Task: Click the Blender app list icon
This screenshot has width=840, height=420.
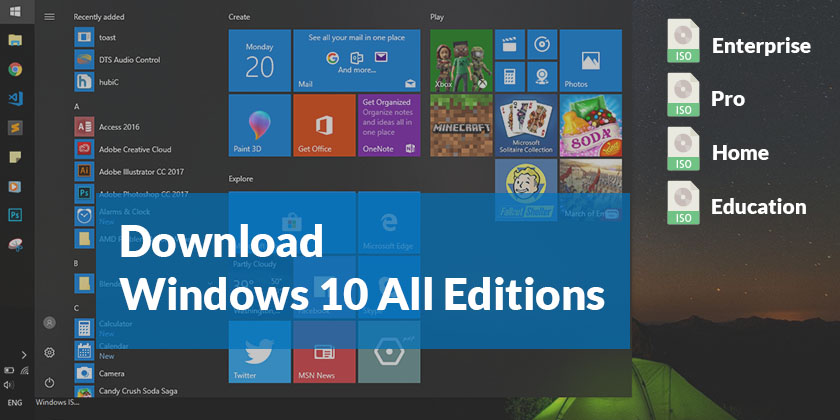Action: click(x=84, y=283)
